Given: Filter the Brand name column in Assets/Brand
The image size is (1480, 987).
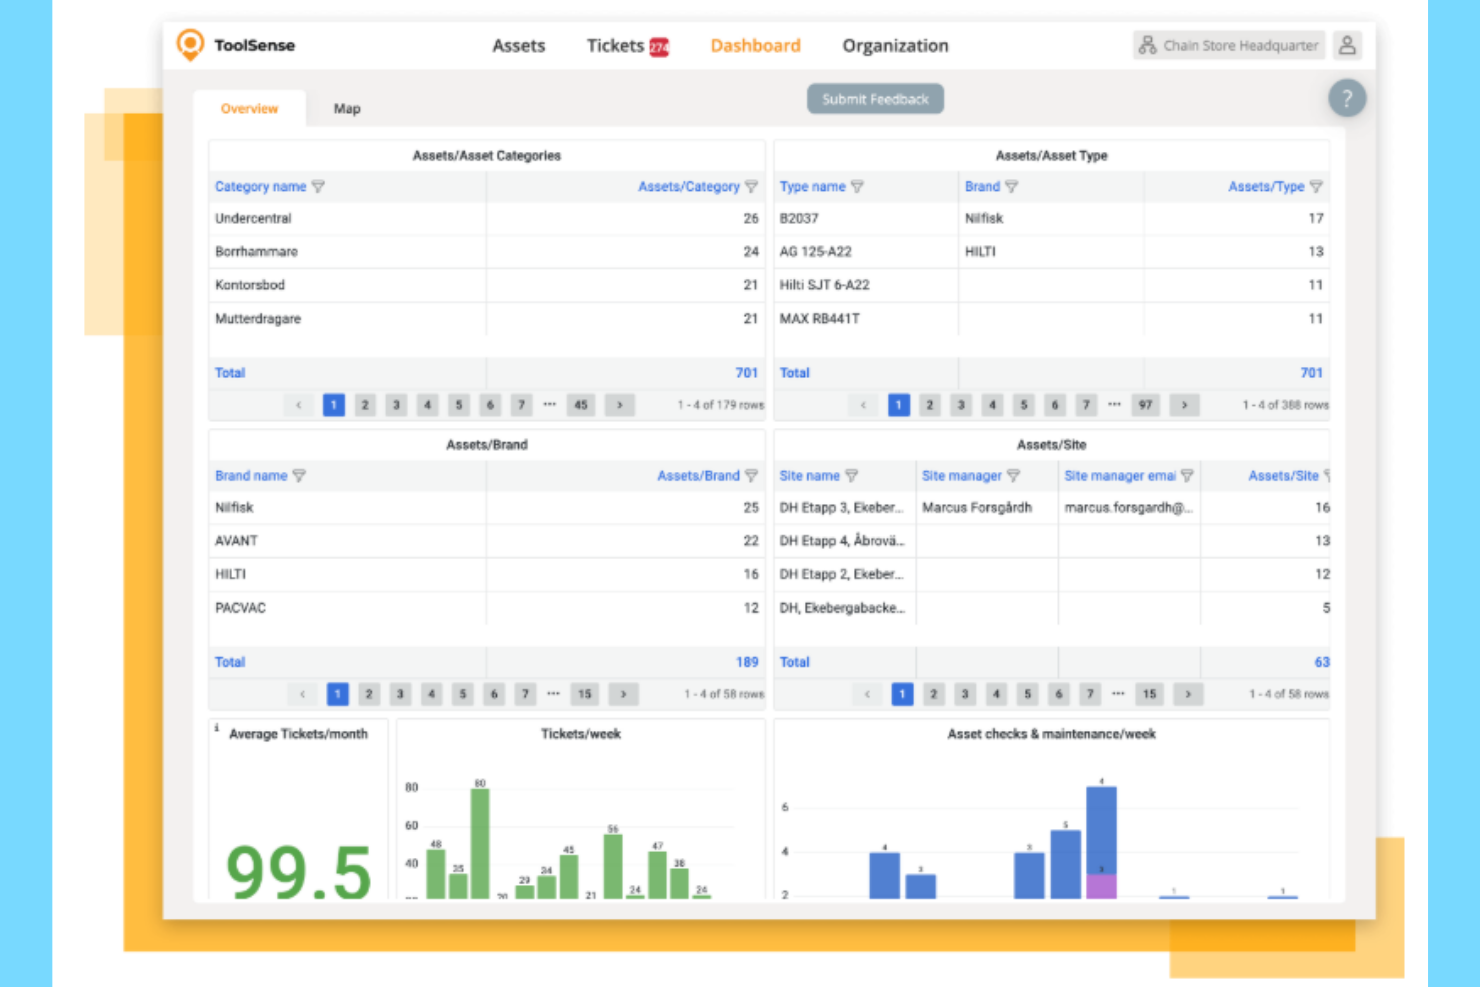Looking at the screenshot, I should point(300,475).
